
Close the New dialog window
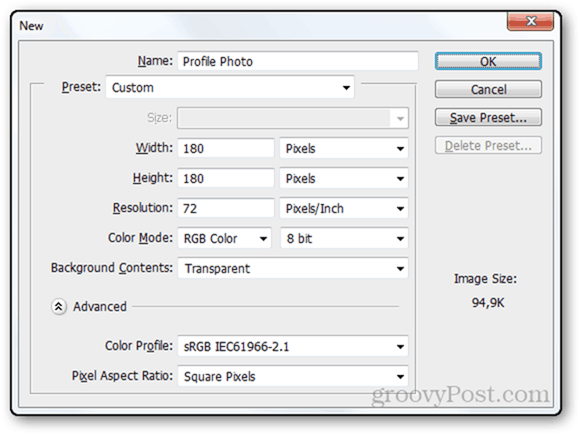coord(530,21)
